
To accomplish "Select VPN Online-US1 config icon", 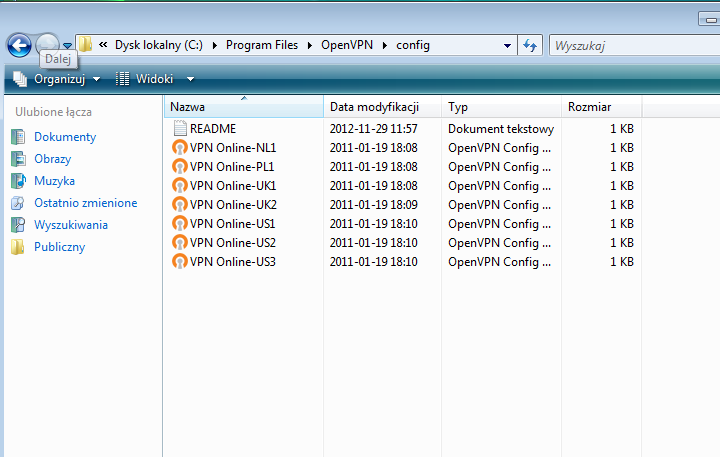I will [x=180, y=224].
